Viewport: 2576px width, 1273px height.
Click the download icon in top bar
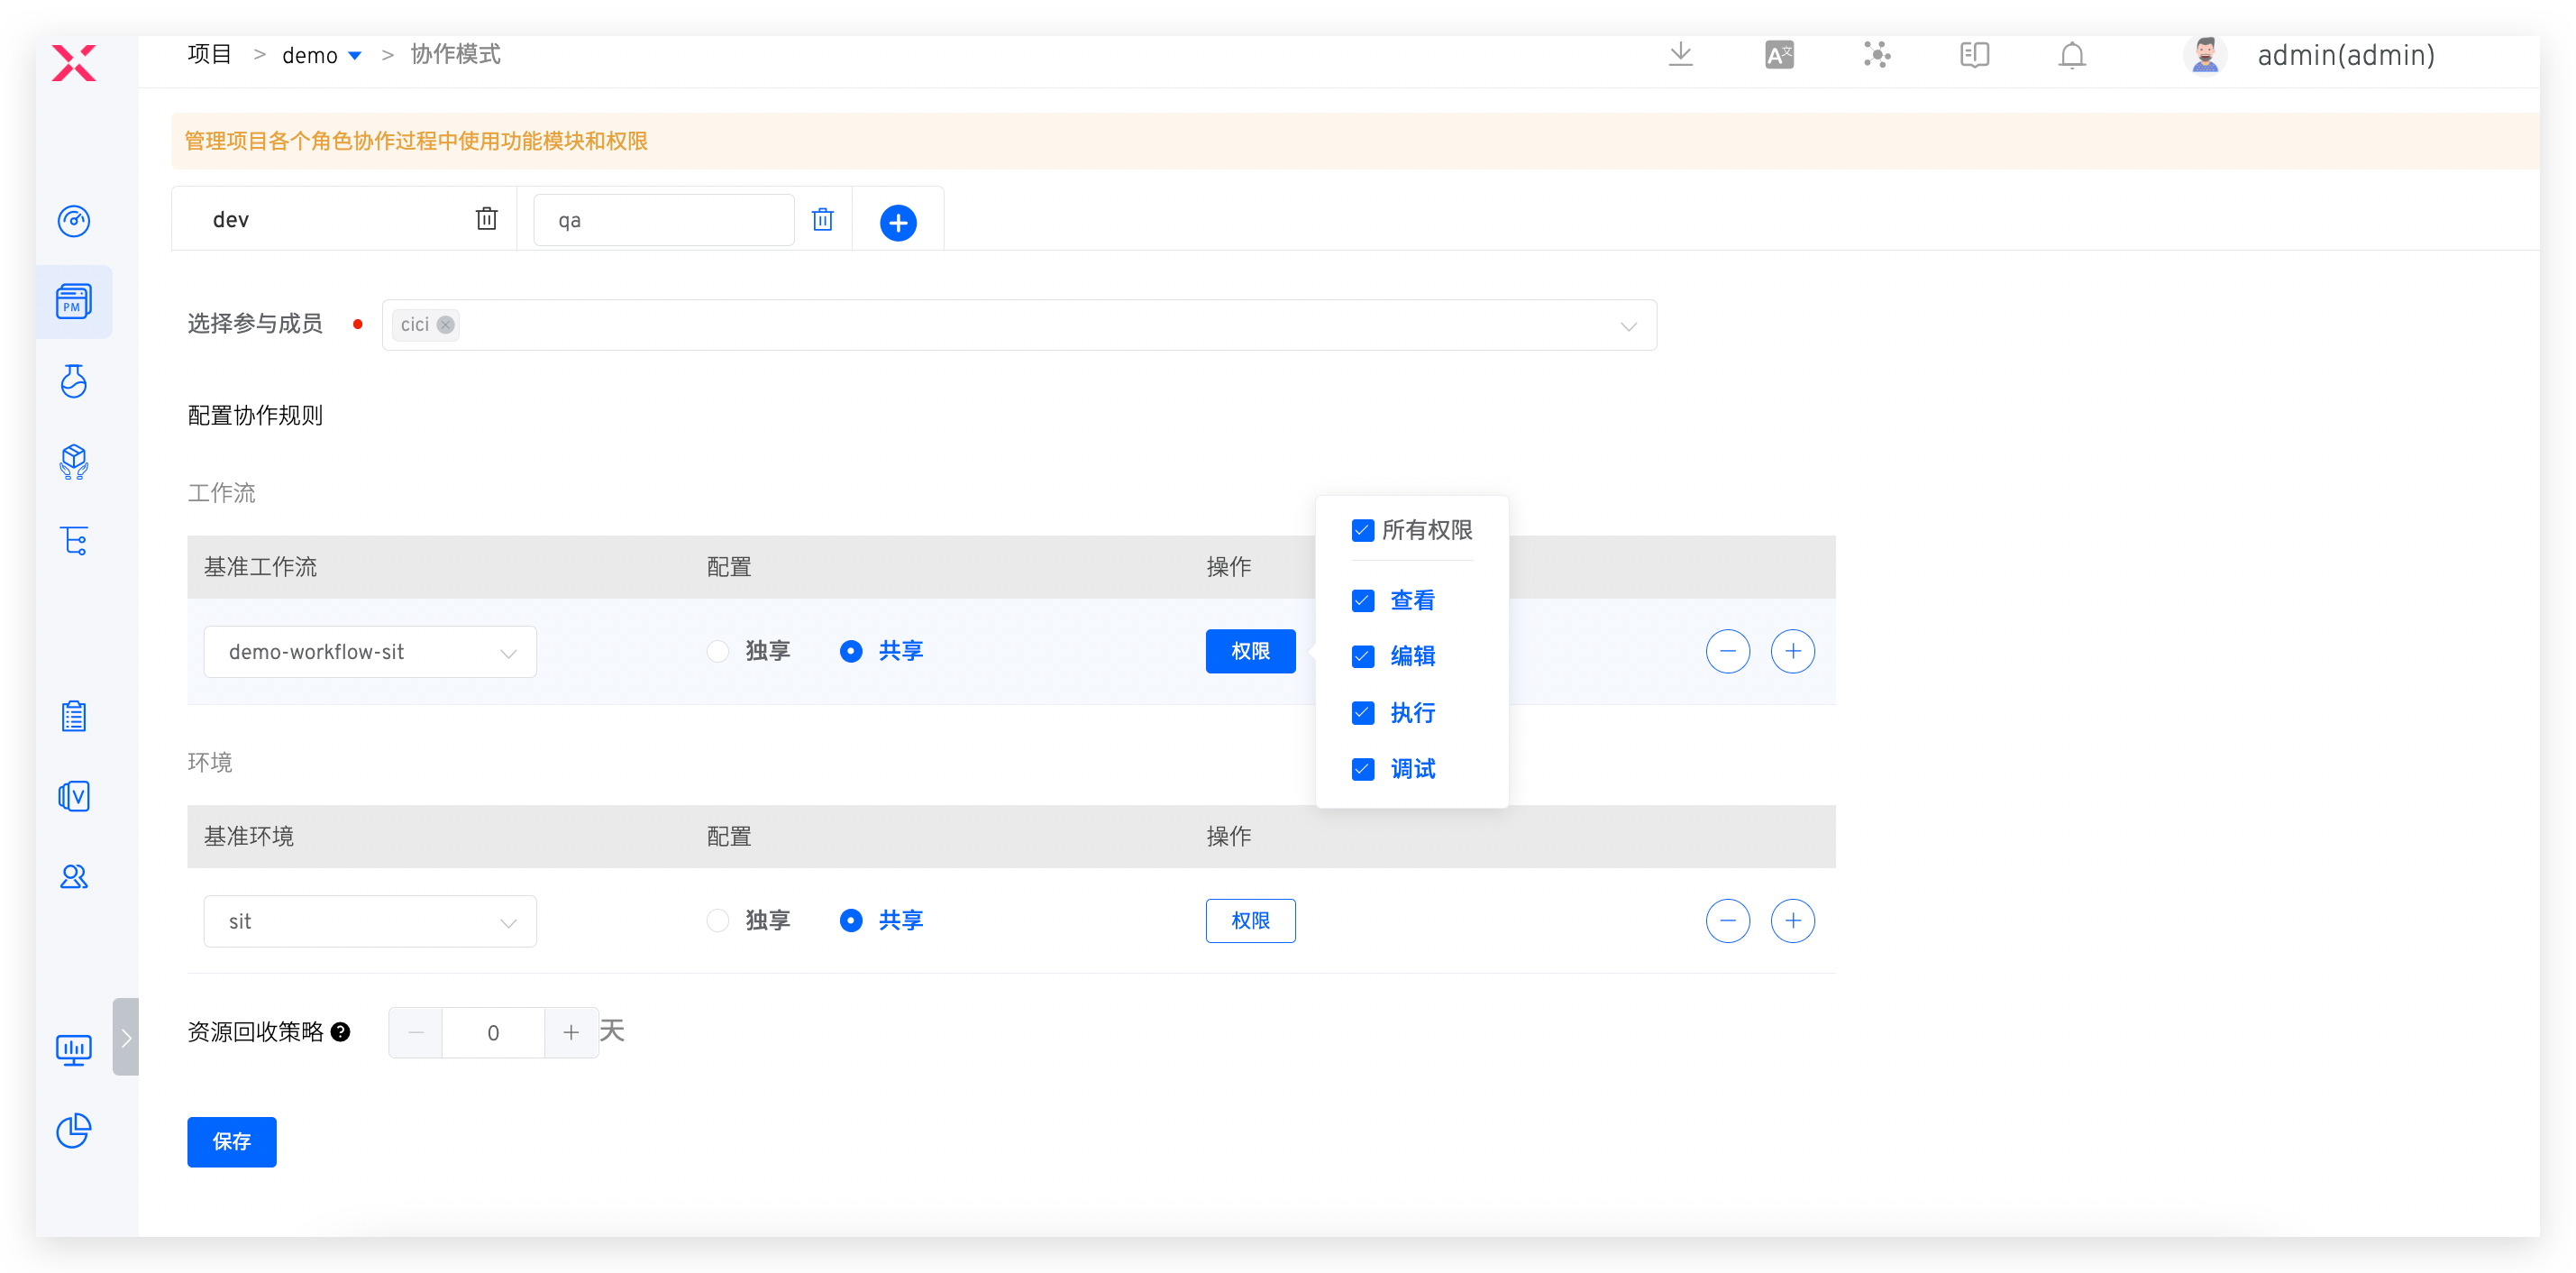[x=1681, y=55]
